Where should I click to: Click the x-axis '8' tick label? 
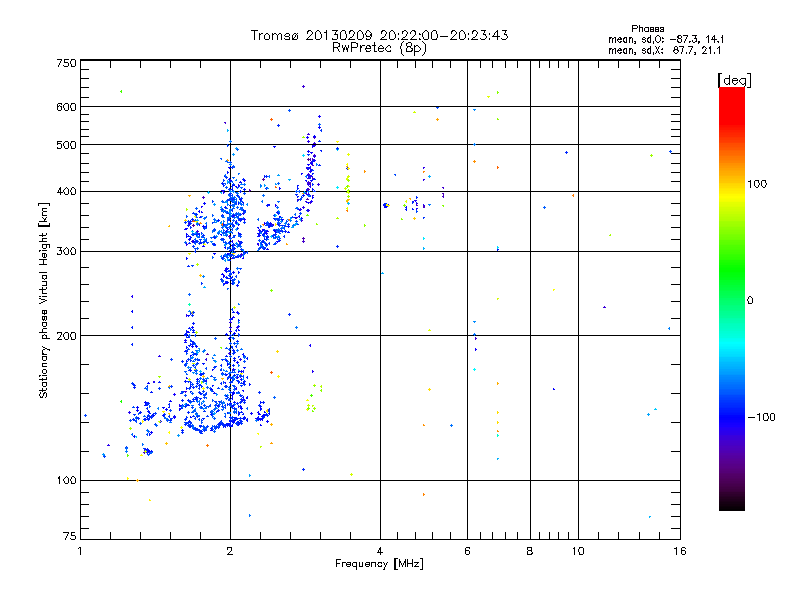(x=530, y=551)
